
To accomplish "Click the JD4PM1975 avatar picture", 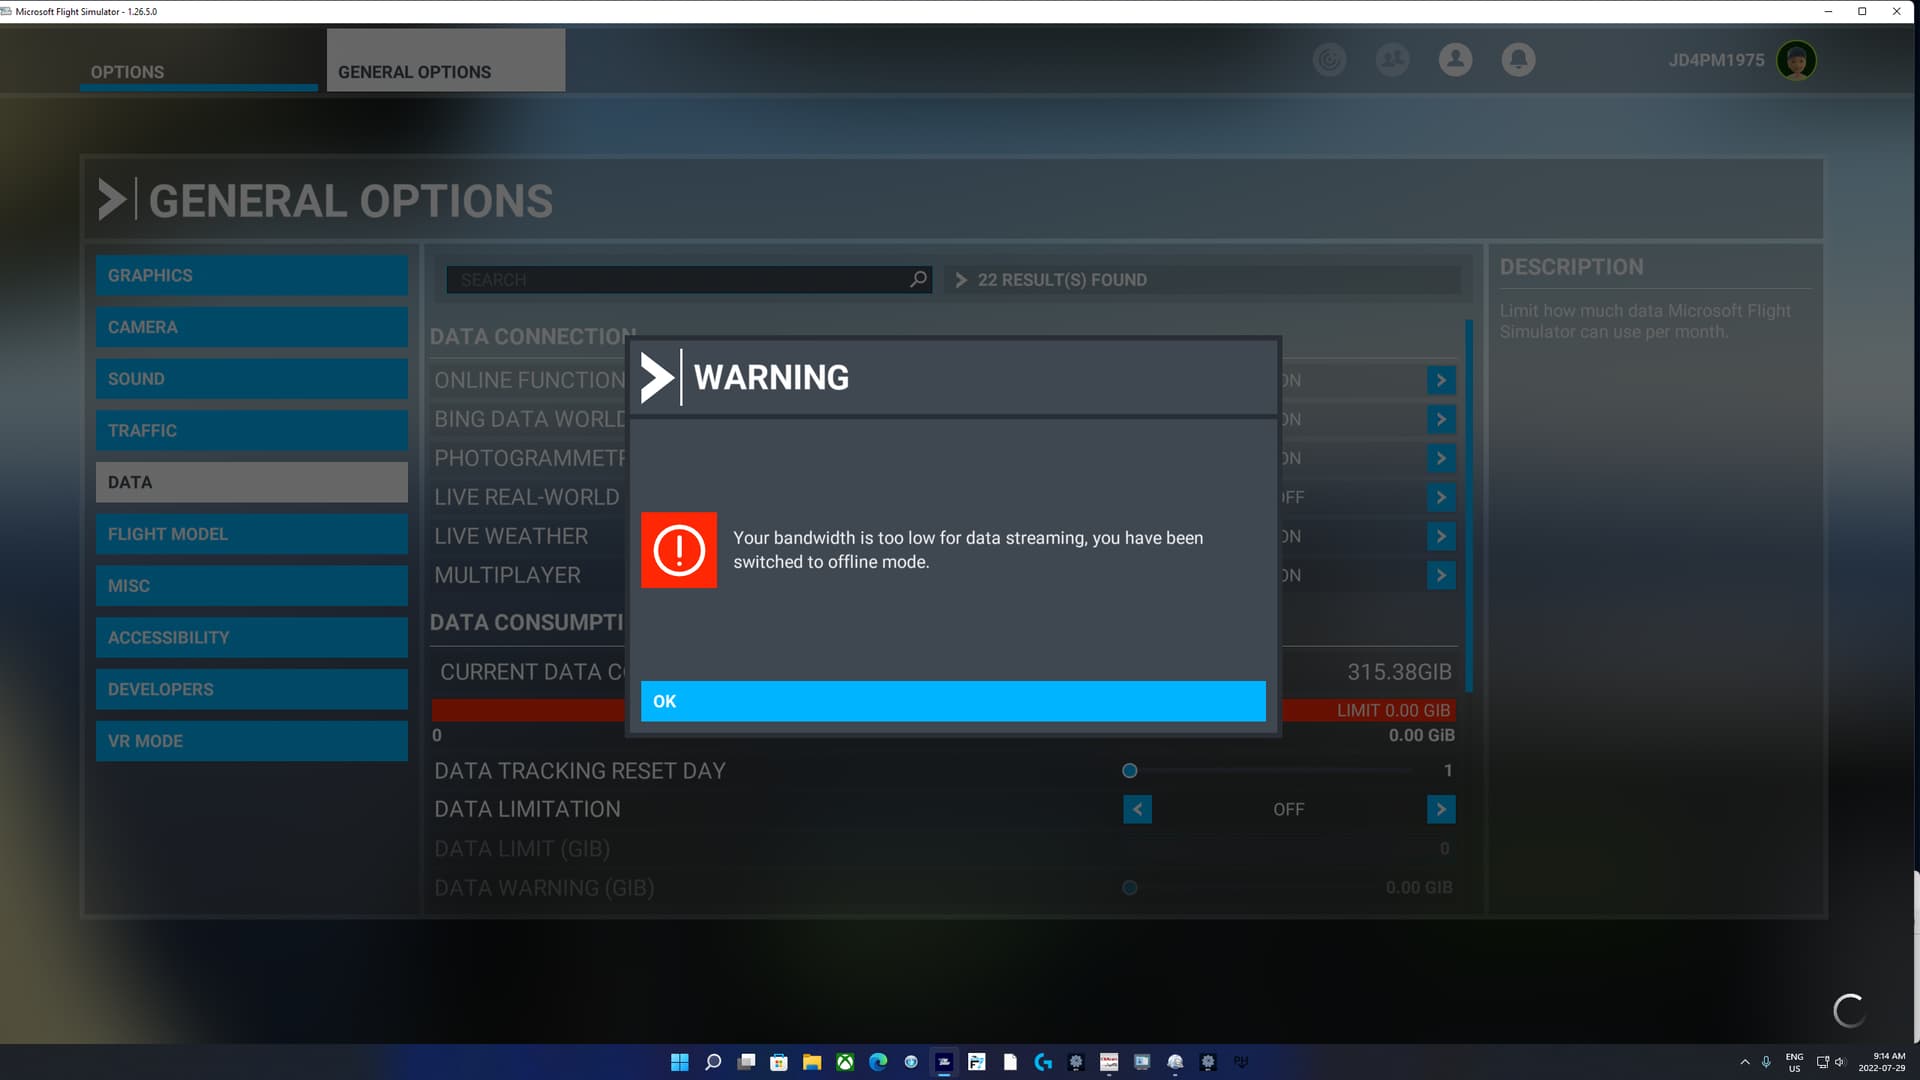I will pyautogui.click(x=1797, y=60).
